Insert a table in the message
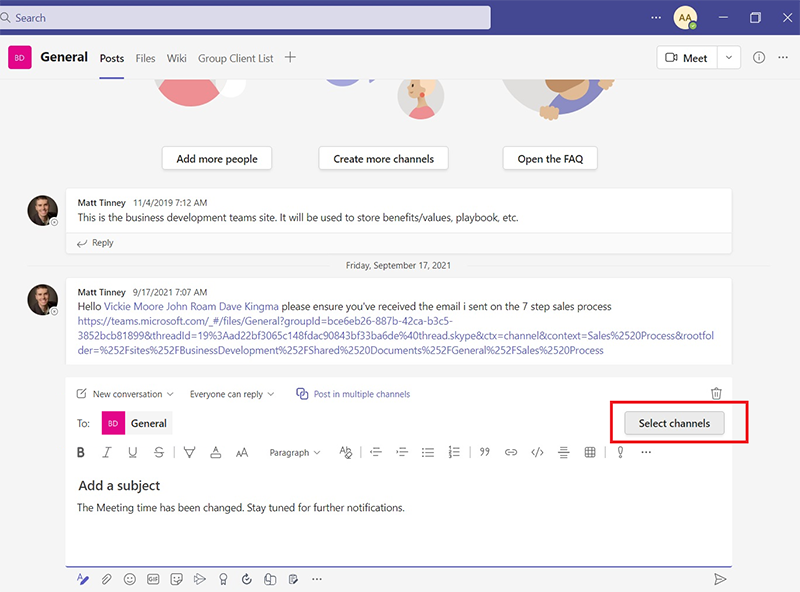This screenshot has width=800, height=592. tap(590, 453)
